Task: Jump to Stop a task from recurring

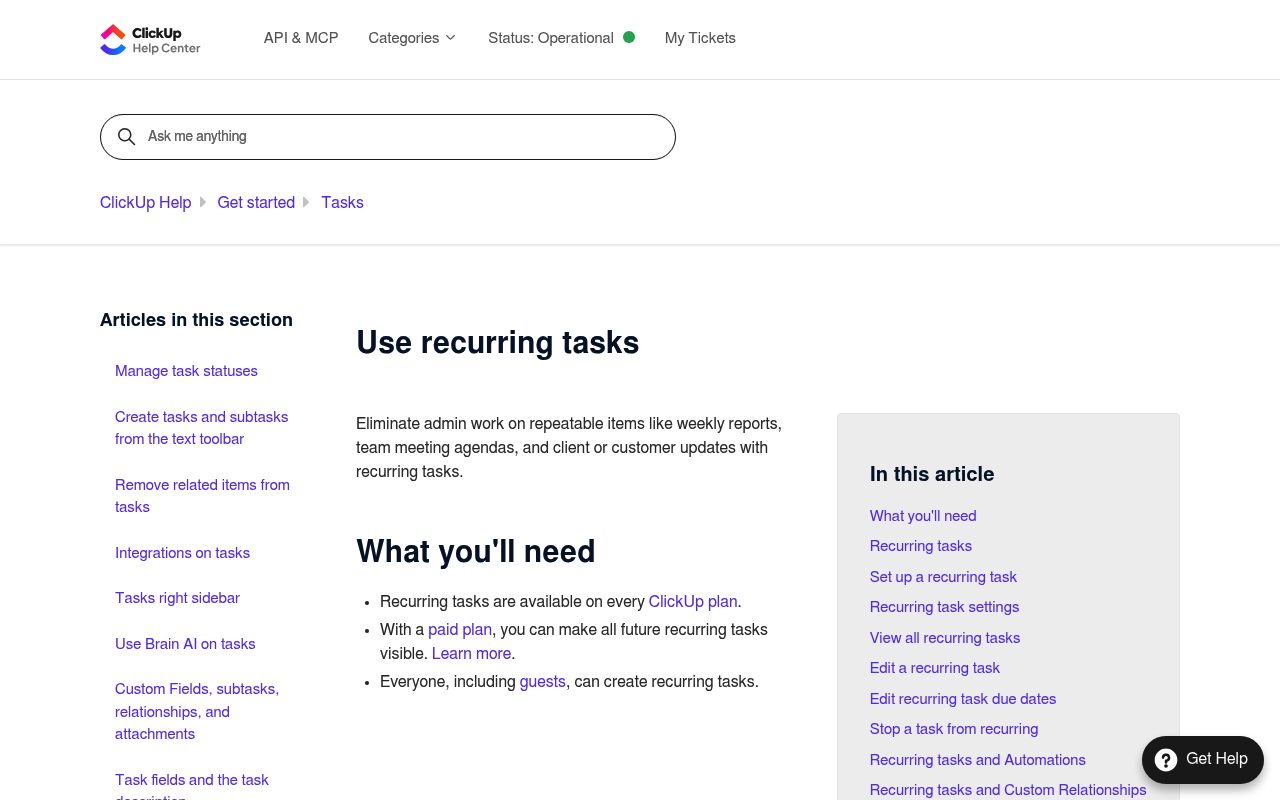Action: (954, 729)
